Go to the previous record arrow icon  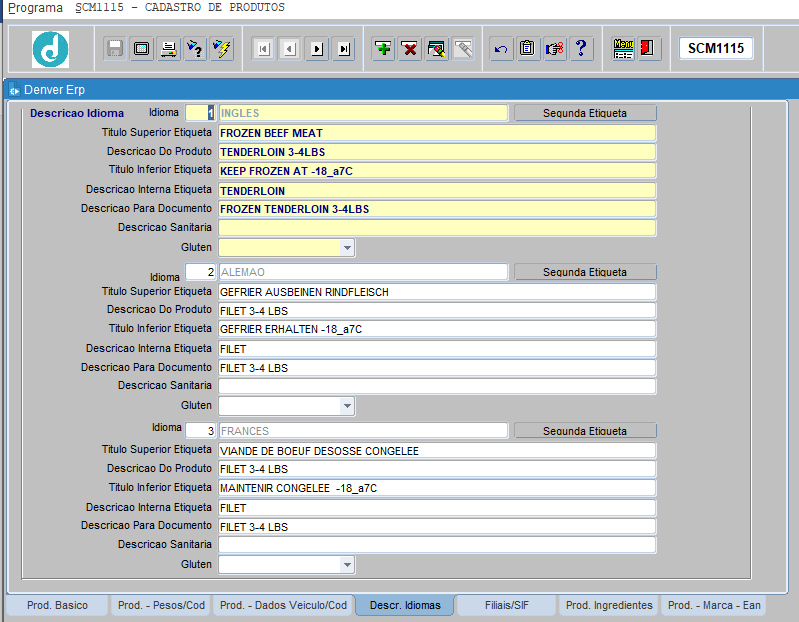click(290, 49)
